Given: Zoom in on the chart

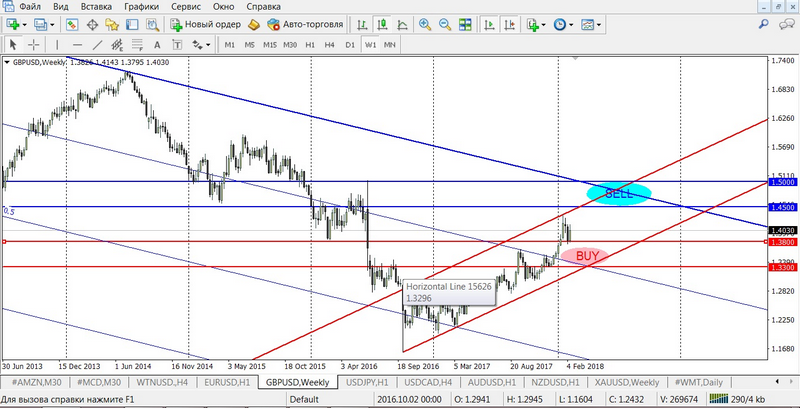Looking at the screenshot, I should click(x=425, y=24).
